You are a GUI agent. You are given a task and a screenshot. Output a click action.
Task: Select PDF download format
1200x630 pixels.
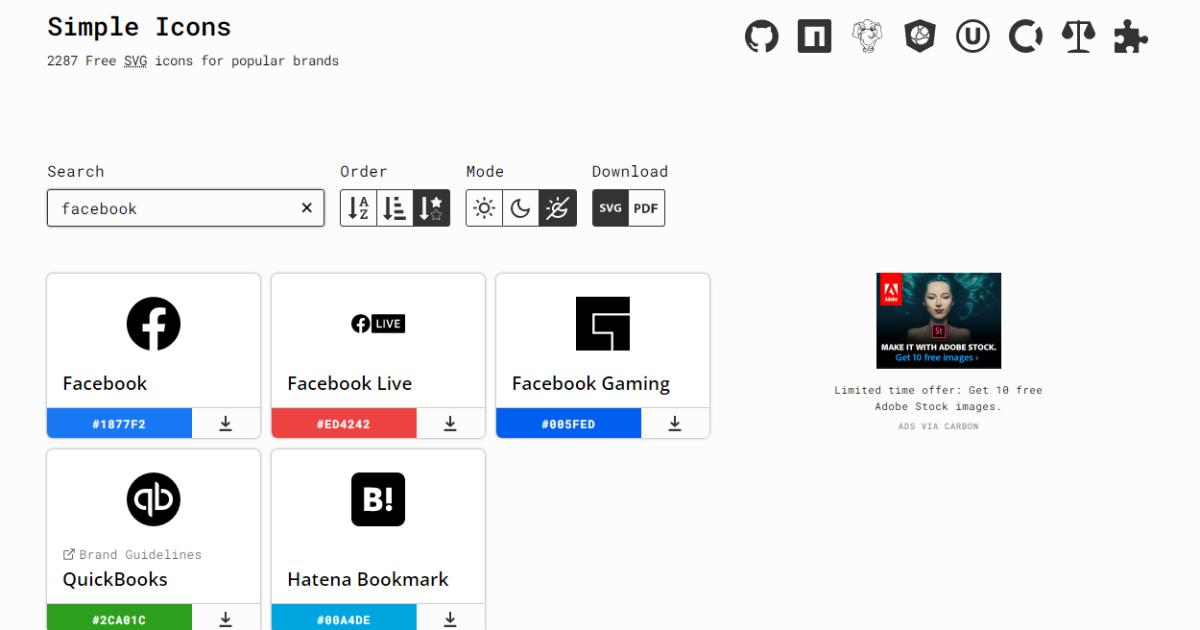[x=646, y=208]
